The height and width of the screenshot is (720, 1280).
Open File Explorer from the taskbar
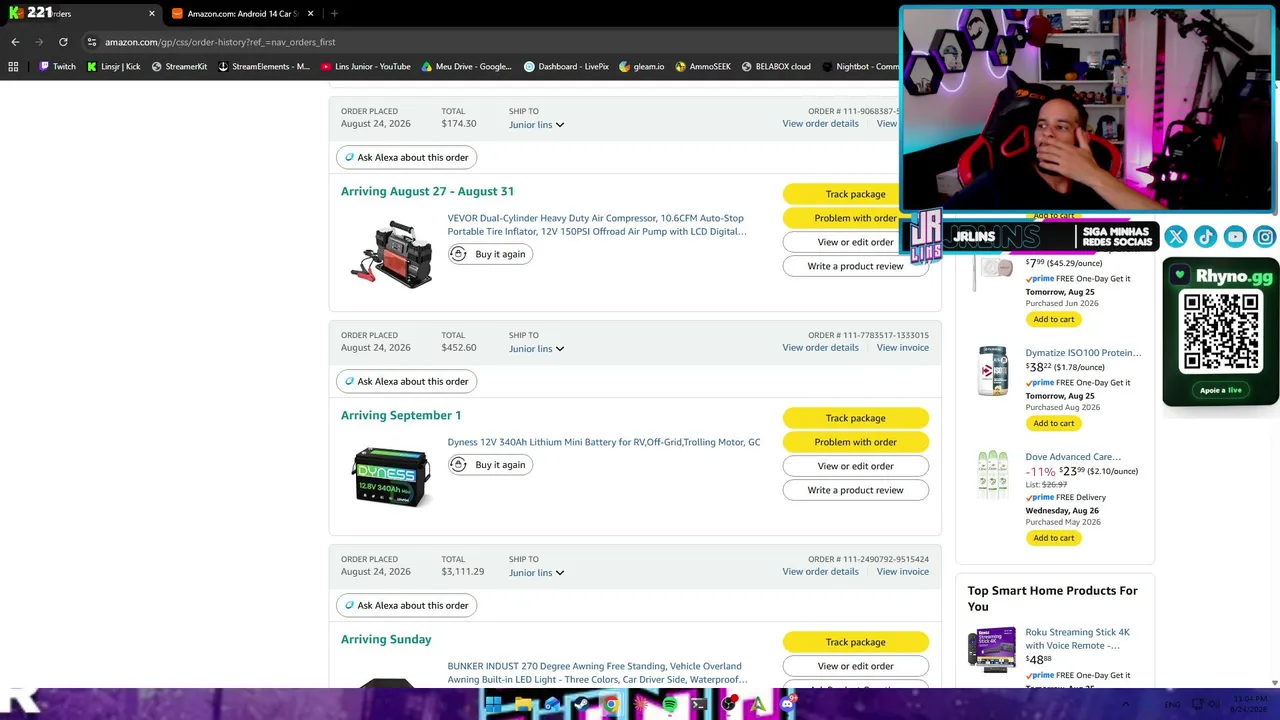(x=523, y=705)
